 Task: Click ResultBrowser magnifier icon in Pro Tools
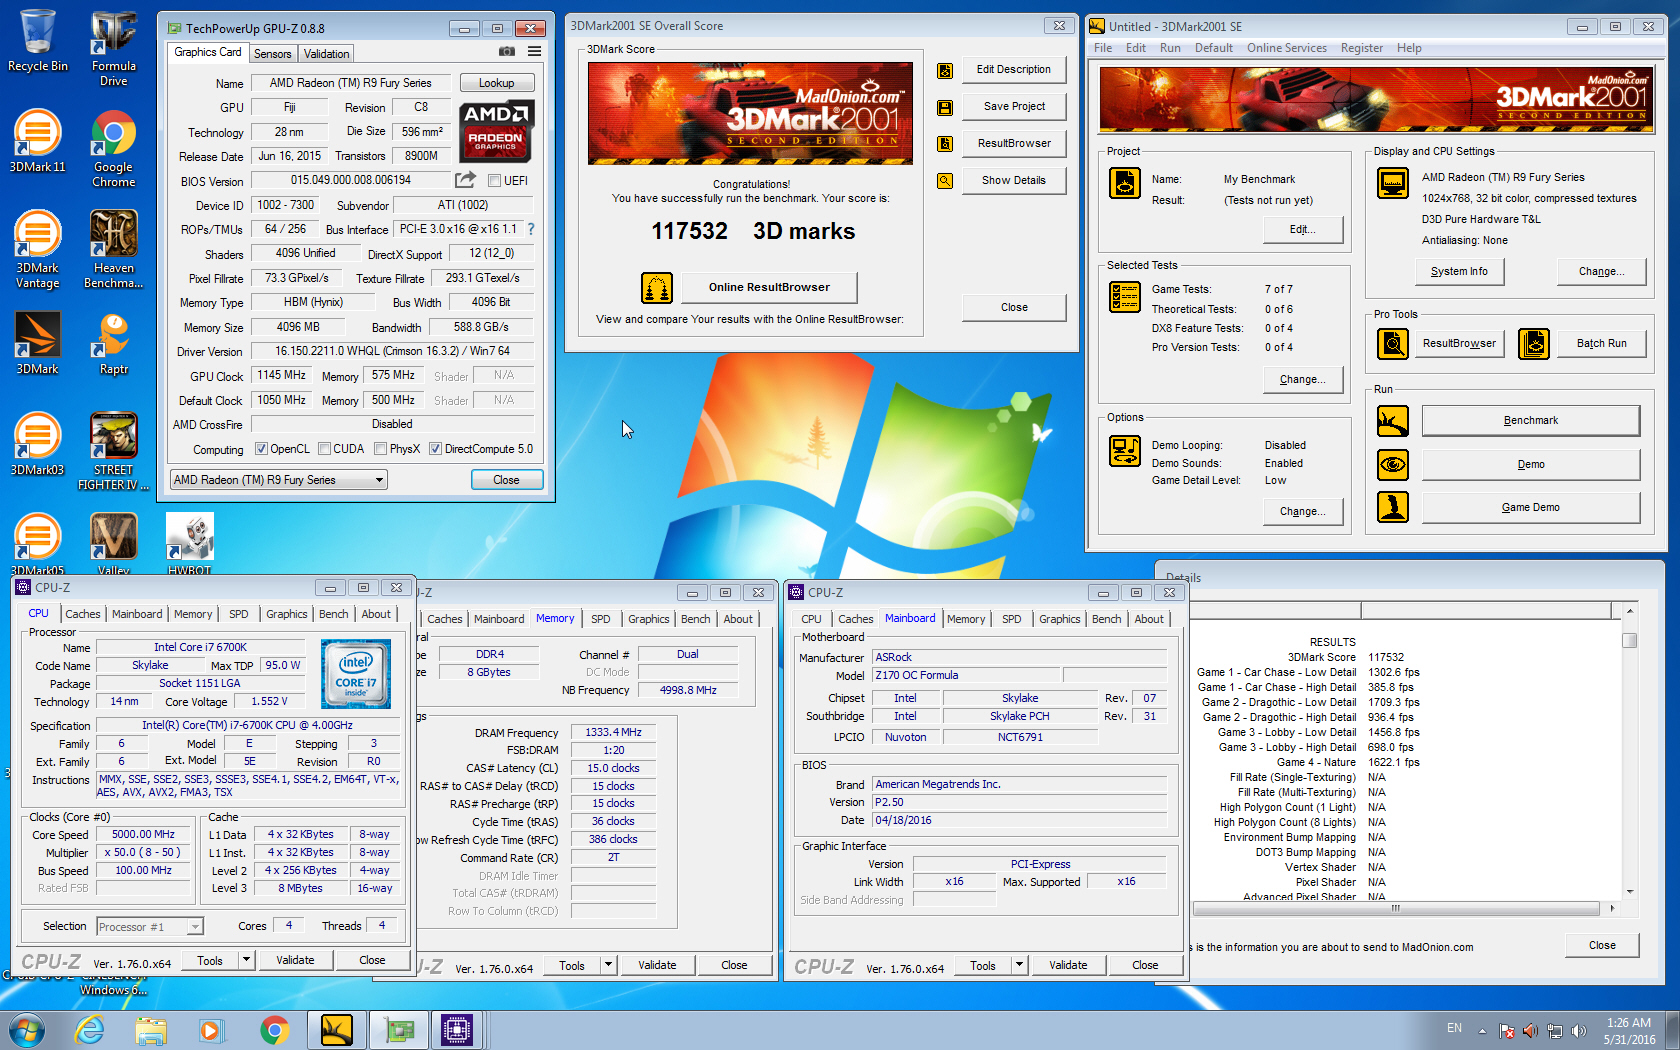[x=1393, y=344]
